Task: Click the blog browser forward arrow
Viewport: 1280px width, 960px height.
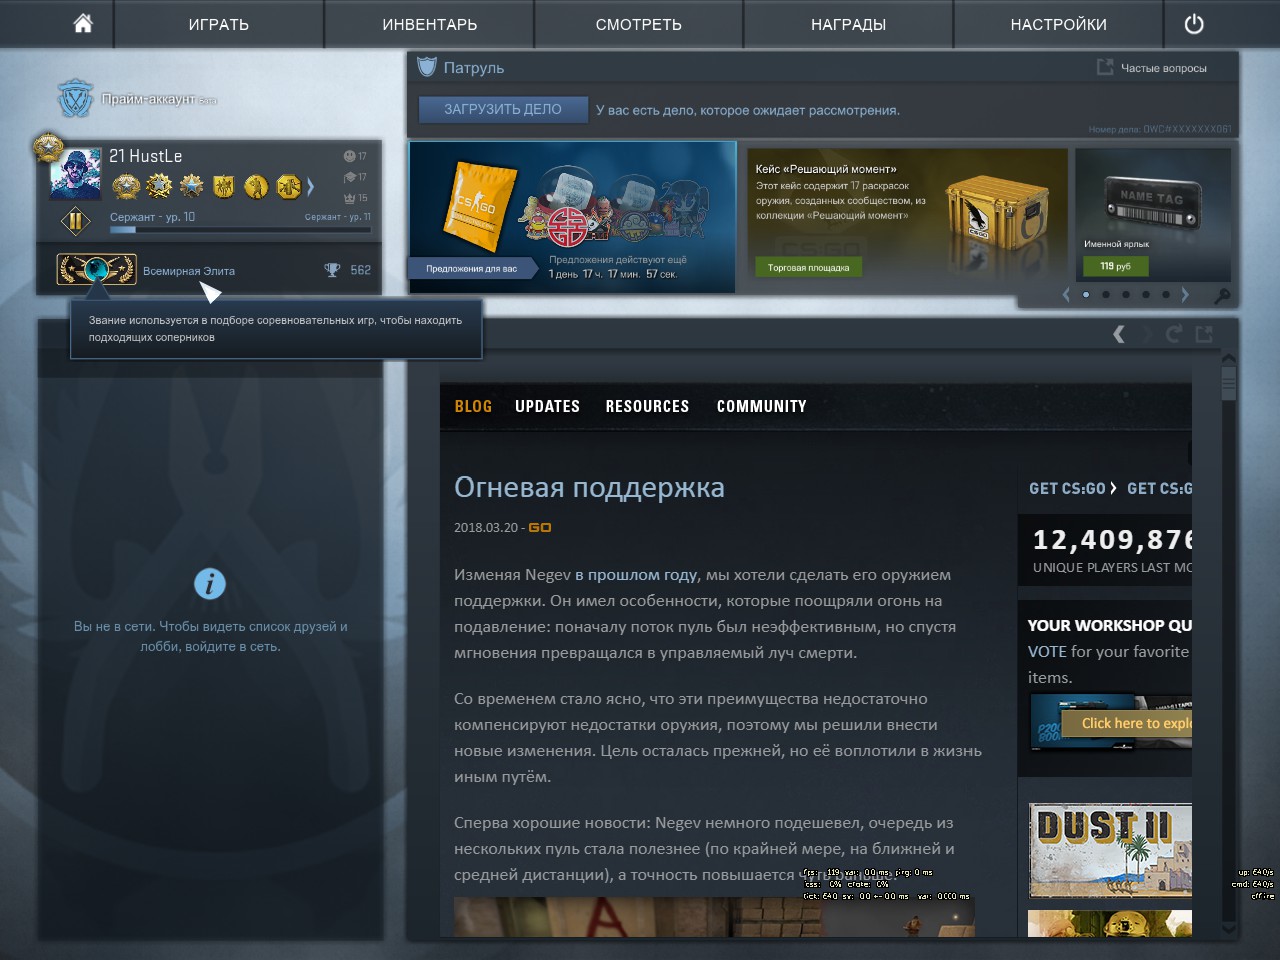Action: 1146,334
